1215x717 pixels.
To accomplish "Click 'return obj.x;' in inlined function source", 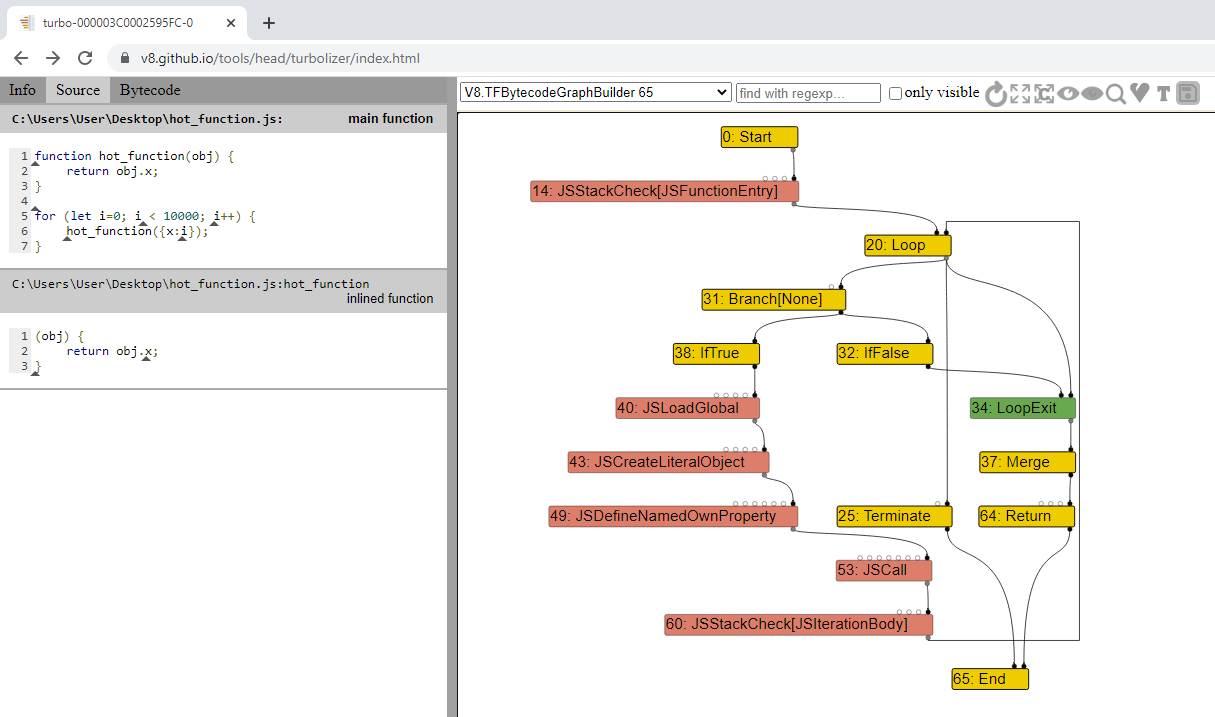I will pyautogui.click(x=112, y=351).
